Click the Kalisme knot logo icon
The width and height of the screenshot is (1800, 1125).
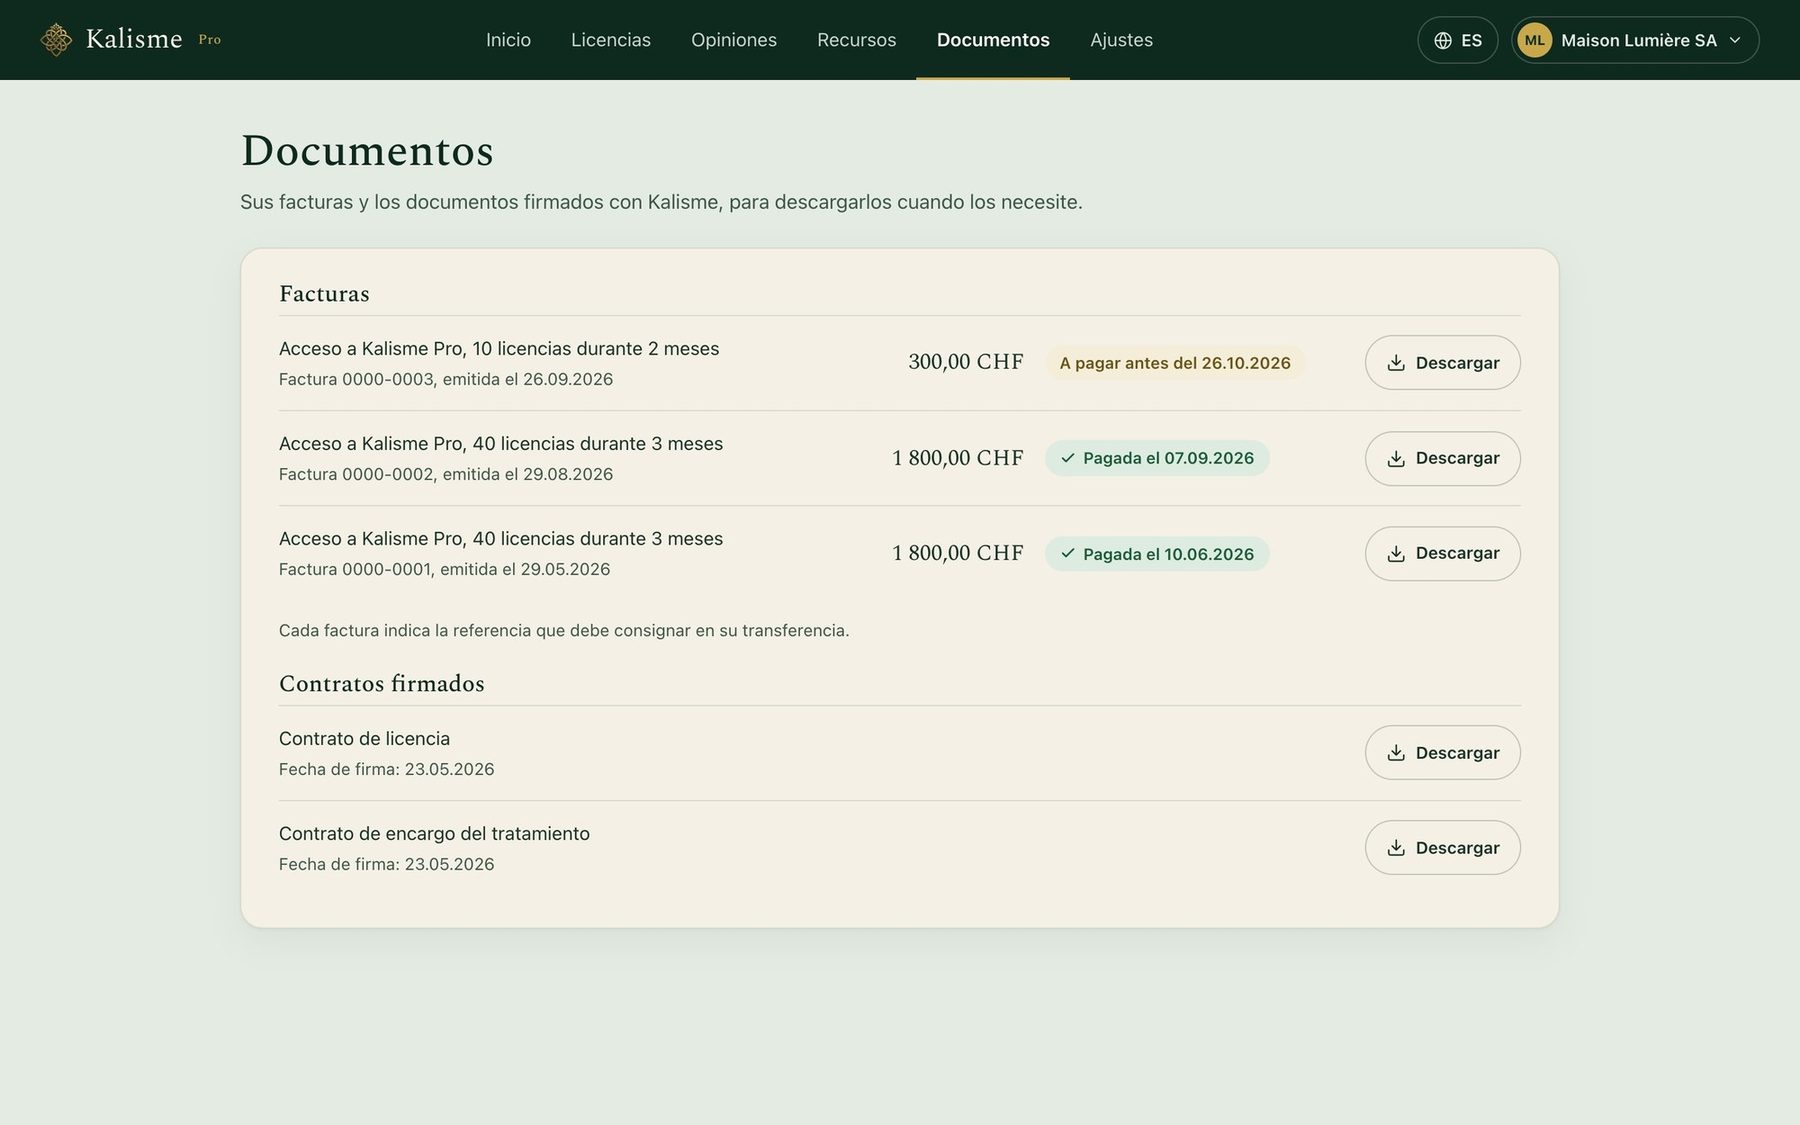pyautogui.click(x=56, y=40)
